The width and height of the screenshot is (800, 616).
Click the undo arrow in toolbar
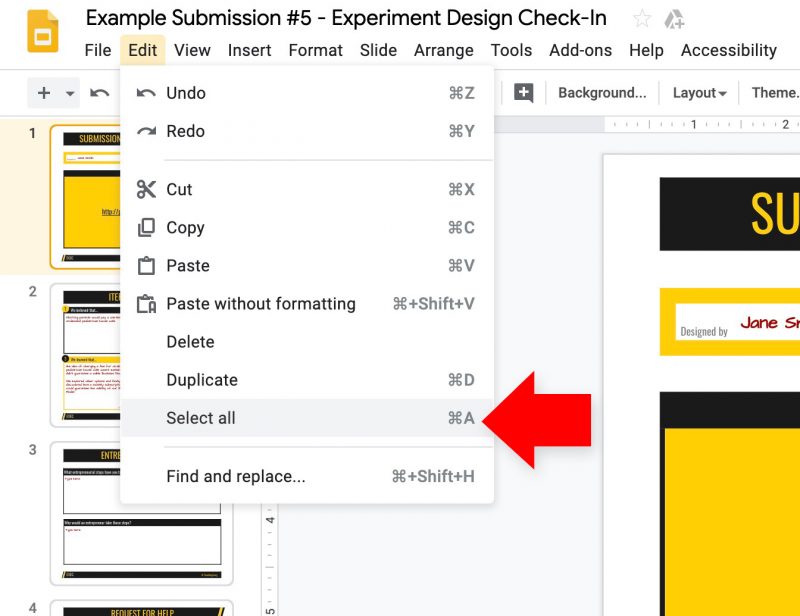(x=99, y=93)
